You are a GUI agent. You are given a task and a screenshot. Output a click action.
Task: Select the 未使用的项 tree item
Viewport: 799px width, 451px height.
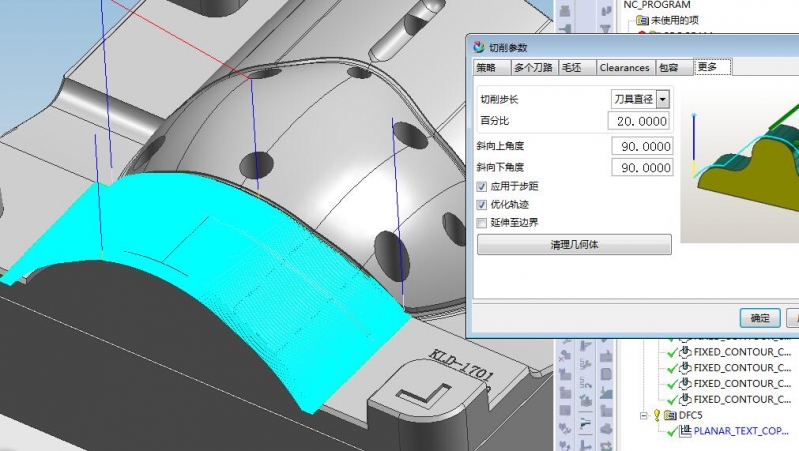coord(675,20)
